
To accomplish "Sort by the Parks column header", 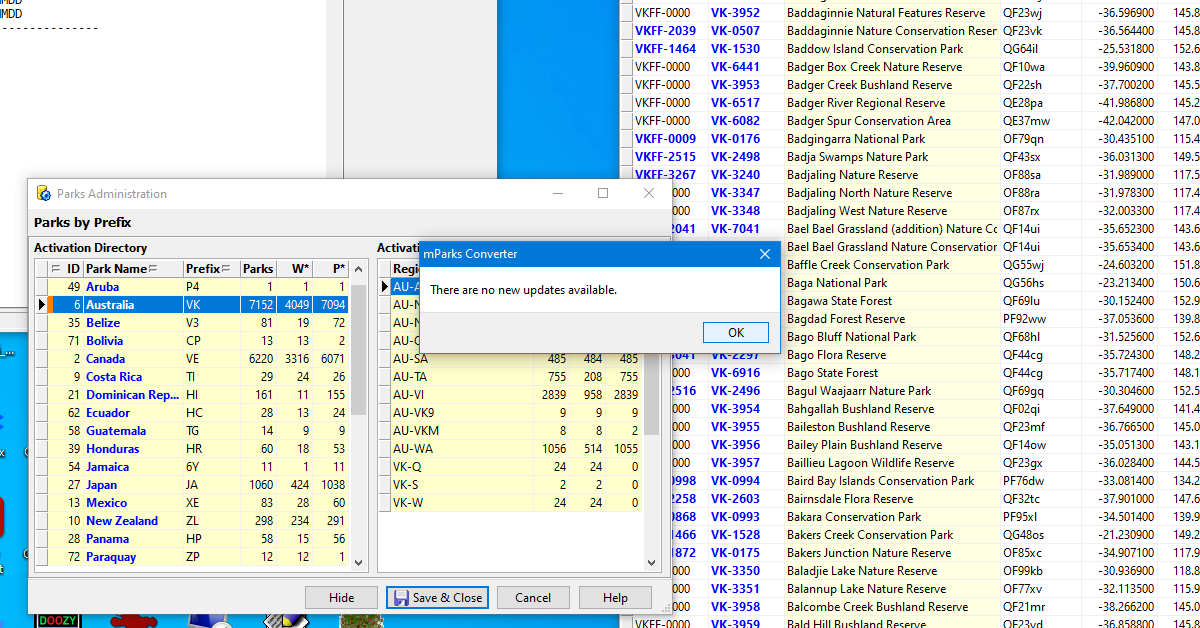I will 258,269.
